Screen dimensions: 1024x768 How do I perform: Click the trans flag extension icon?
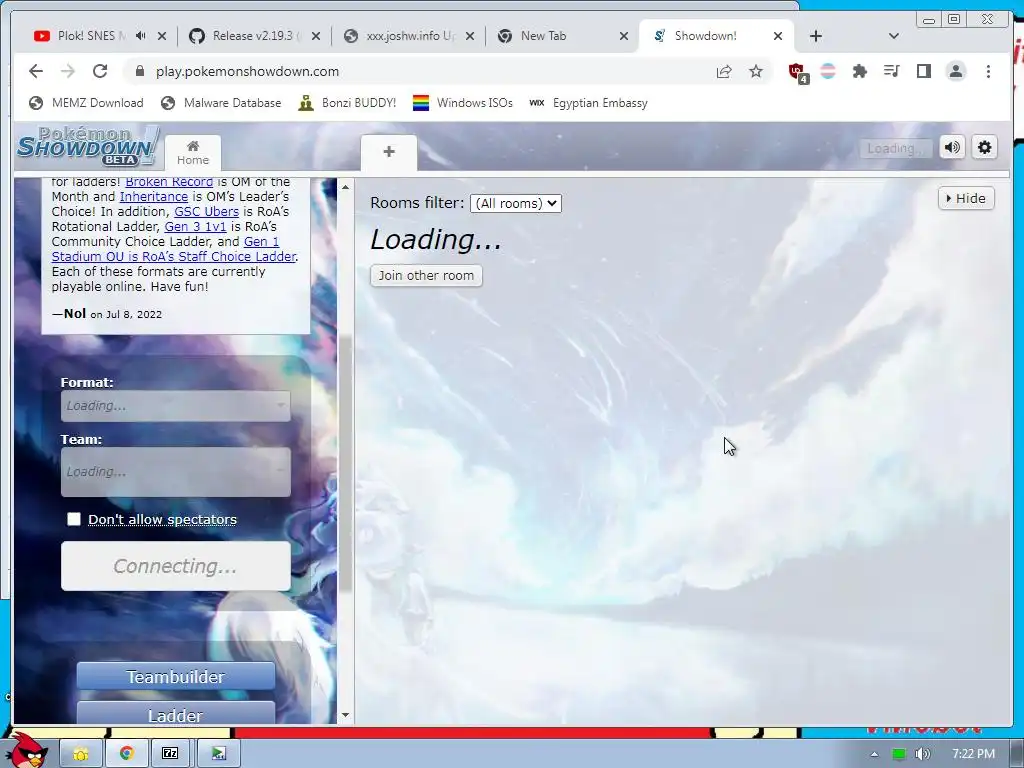pos(828,71)
